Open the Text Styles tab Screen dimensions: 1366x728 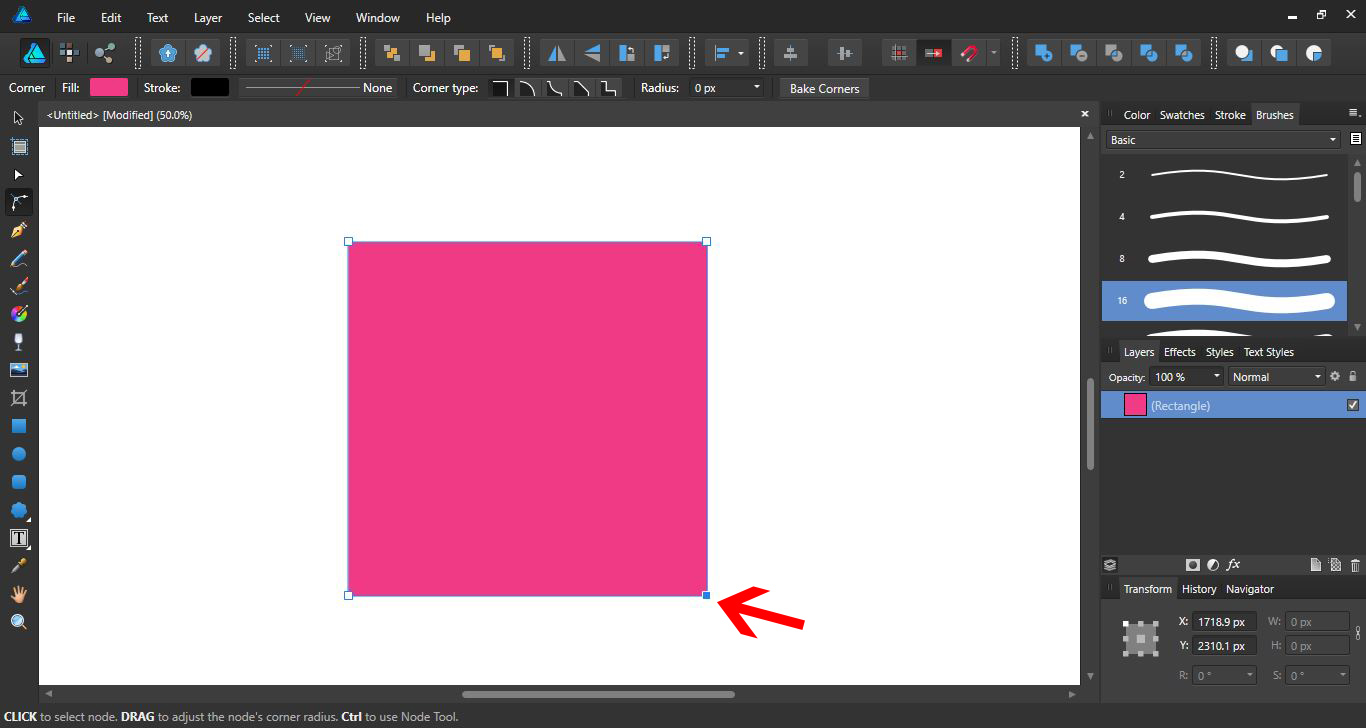(1269, 352)
